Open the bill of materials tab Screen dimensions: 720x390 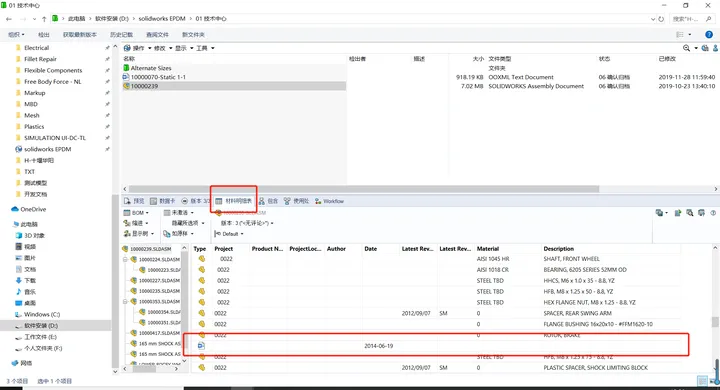pyautogui.click(x=234, y=201)
